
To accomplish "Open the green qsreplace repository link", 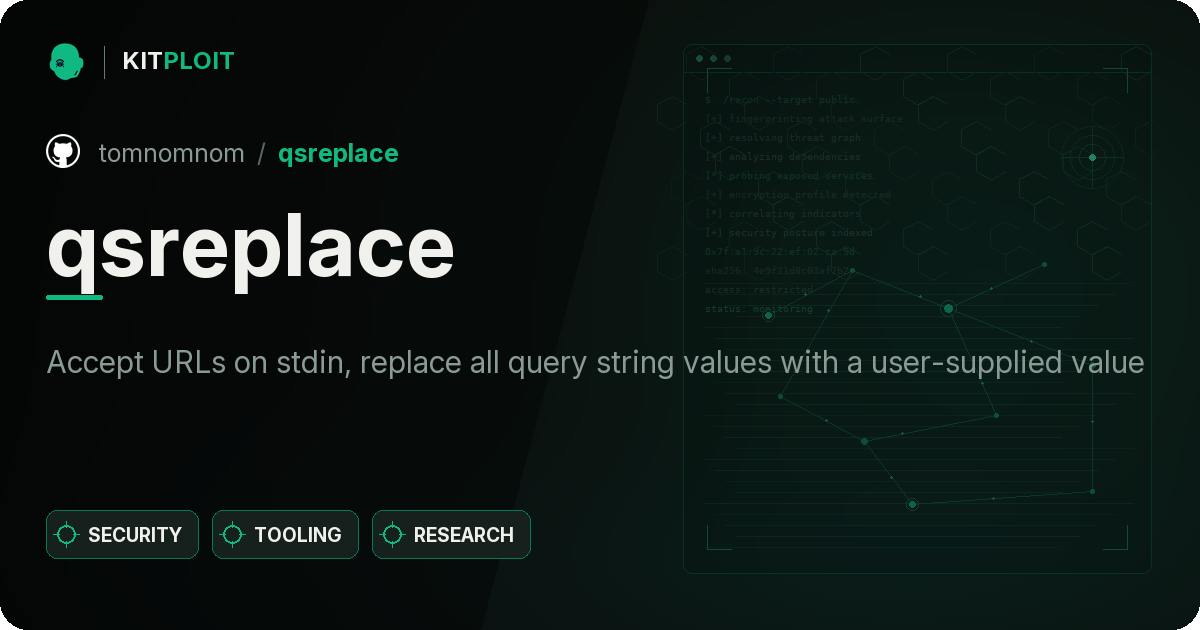I will pyautogui.click(x=338, y=153).
